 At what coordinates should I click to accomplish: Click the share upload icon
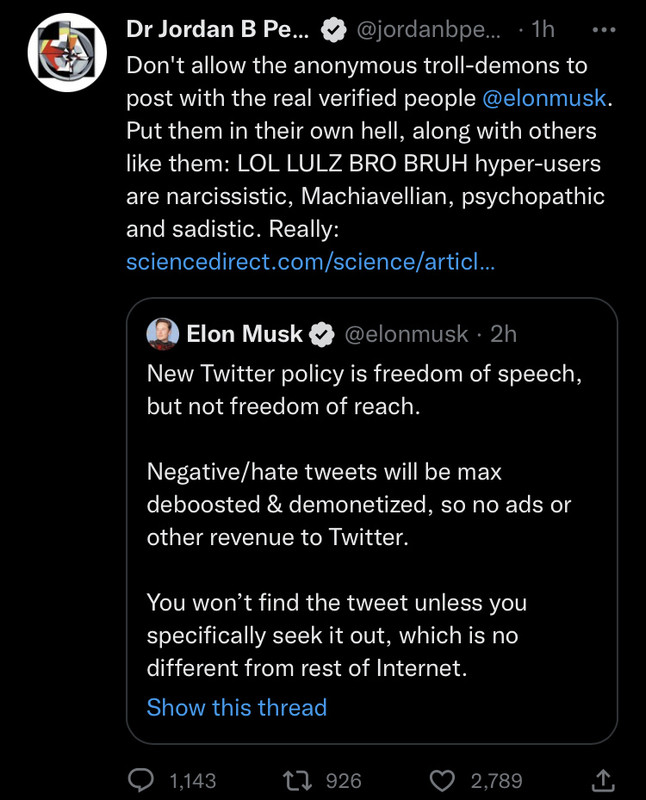[604, 780]
